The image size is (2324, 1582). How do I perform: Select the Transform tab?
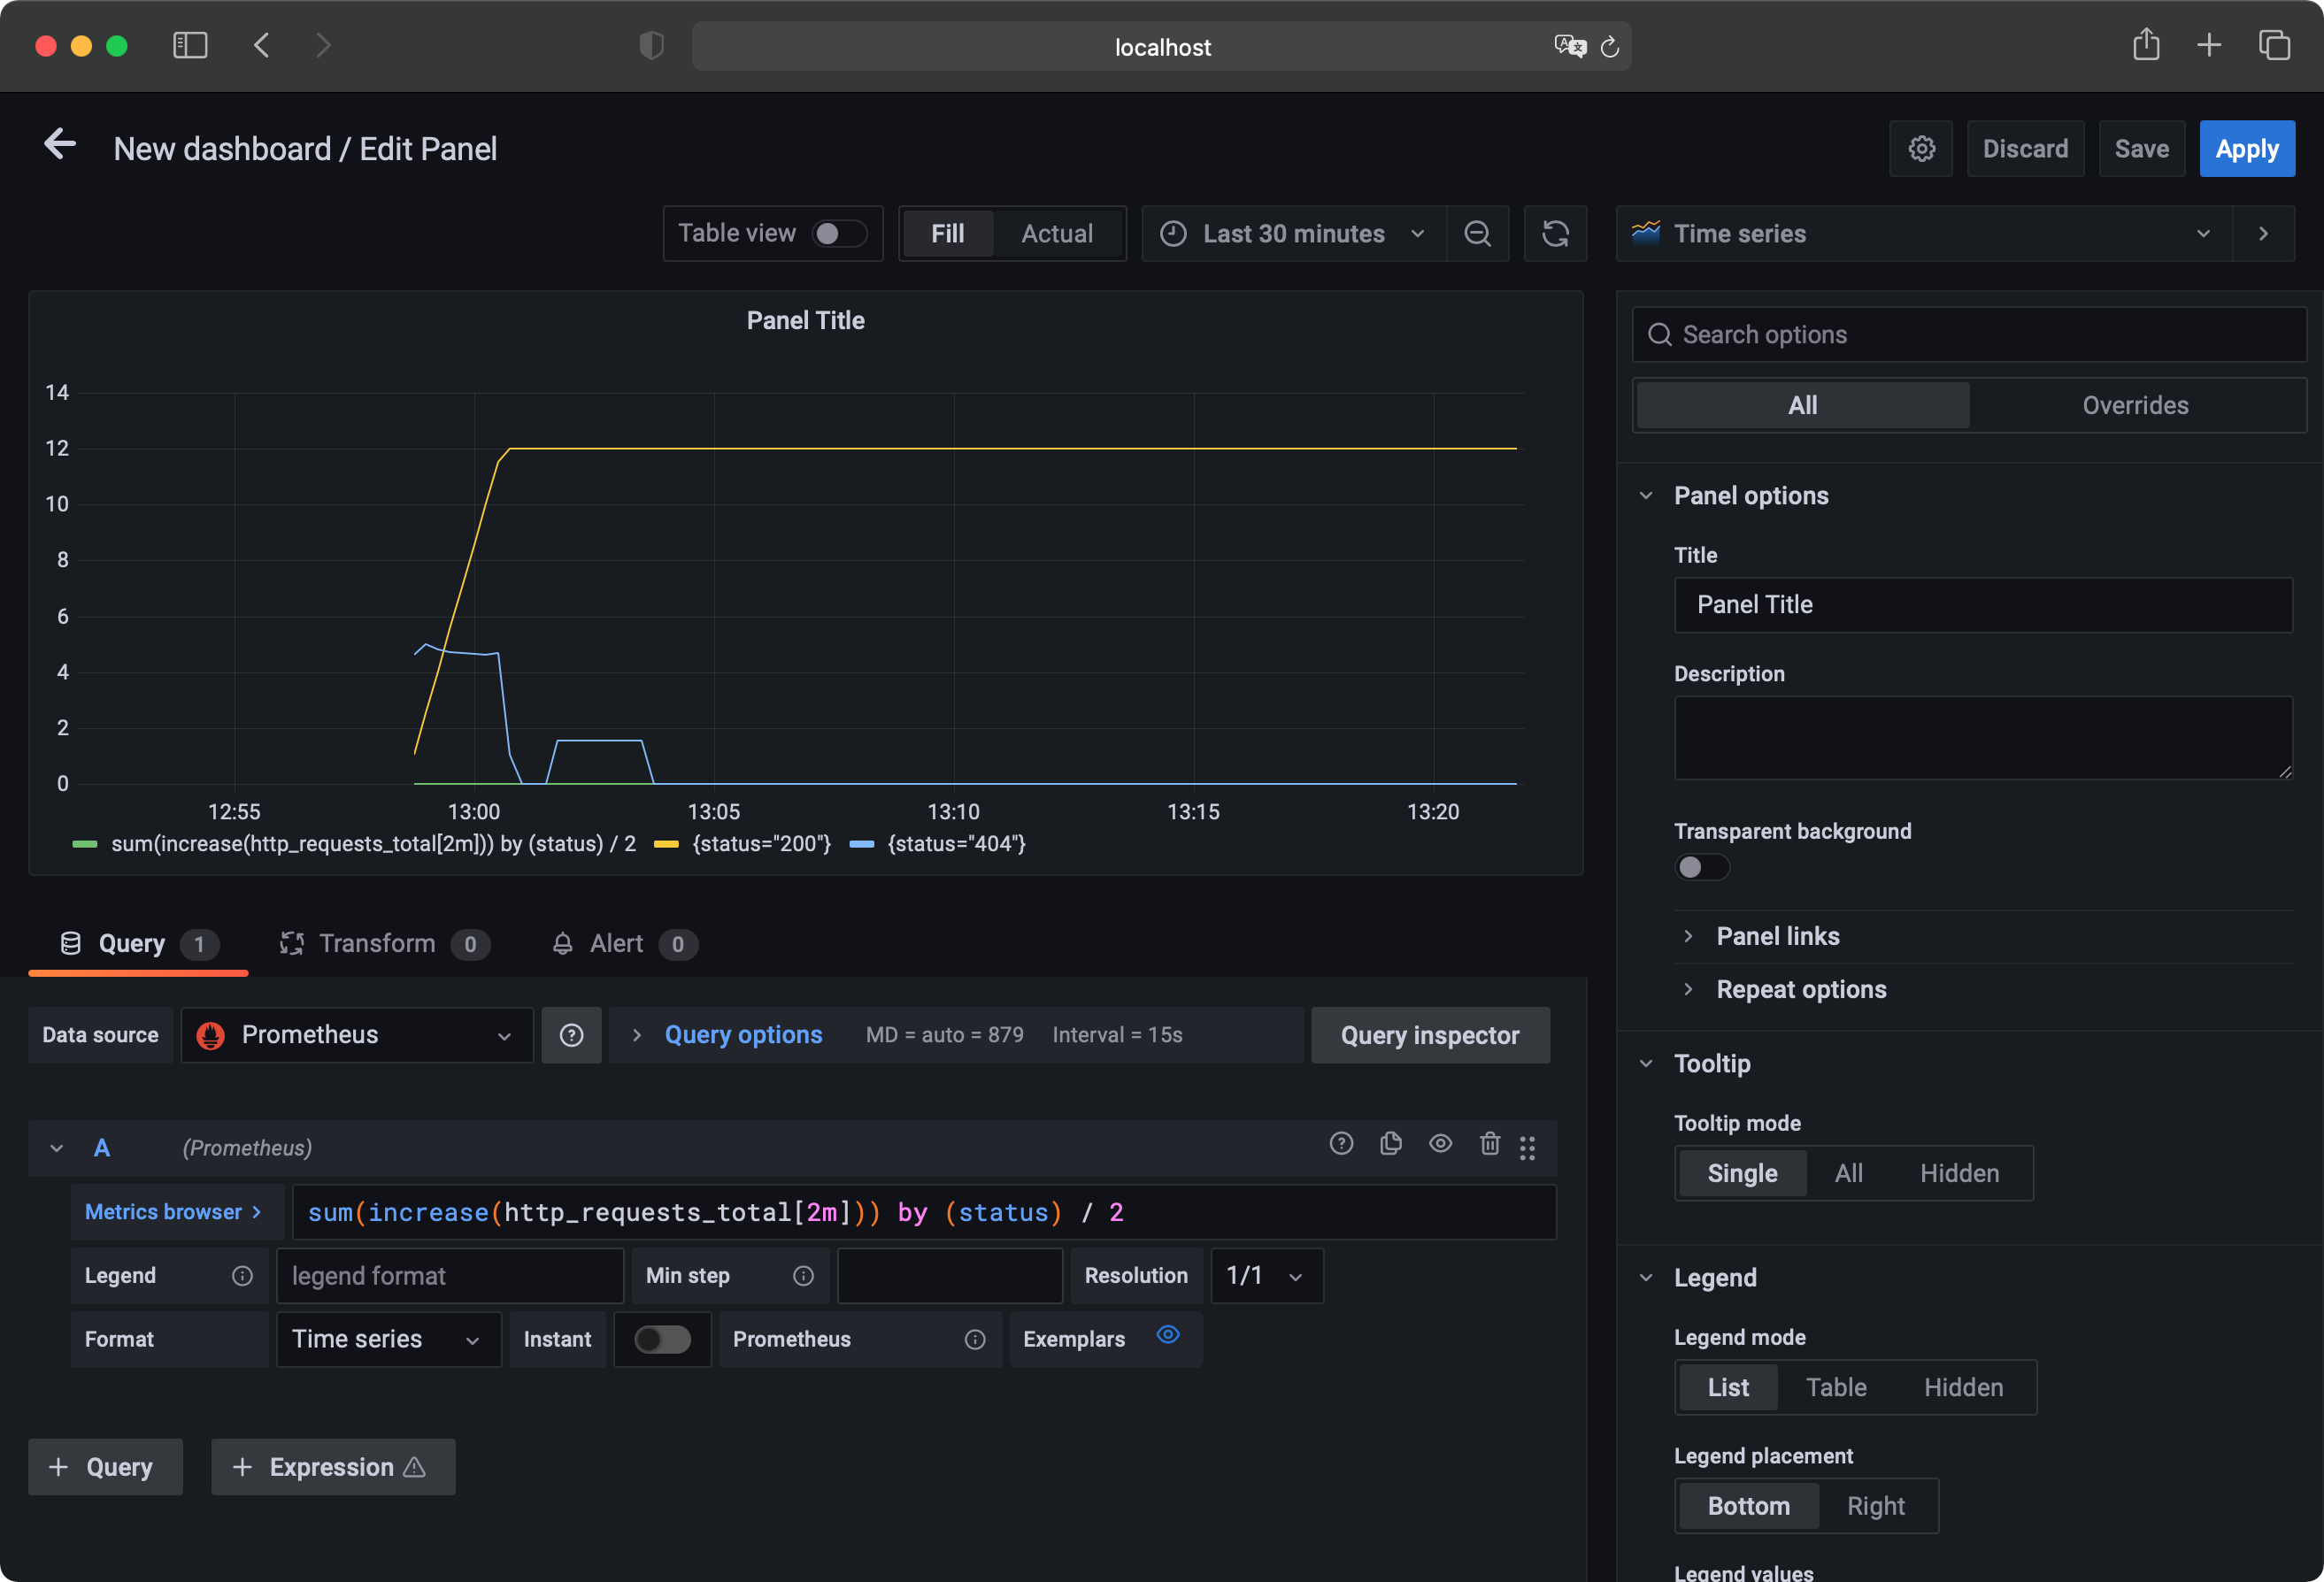[x=376, y=941]
